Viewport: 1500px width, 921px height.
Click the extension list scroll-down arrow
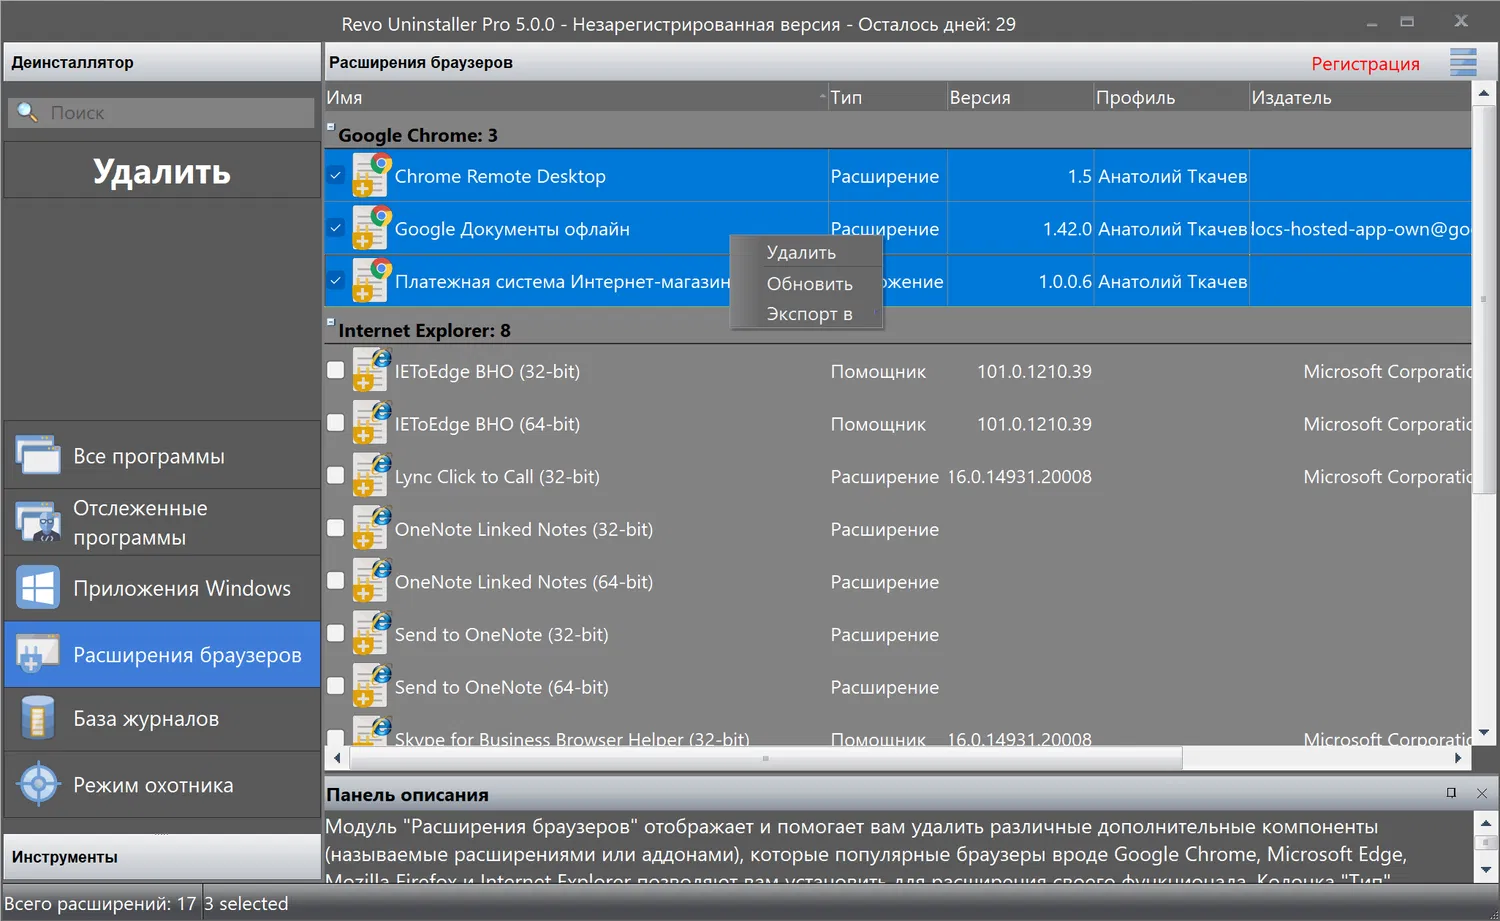pyautogui.click(x=1484, y=733)
